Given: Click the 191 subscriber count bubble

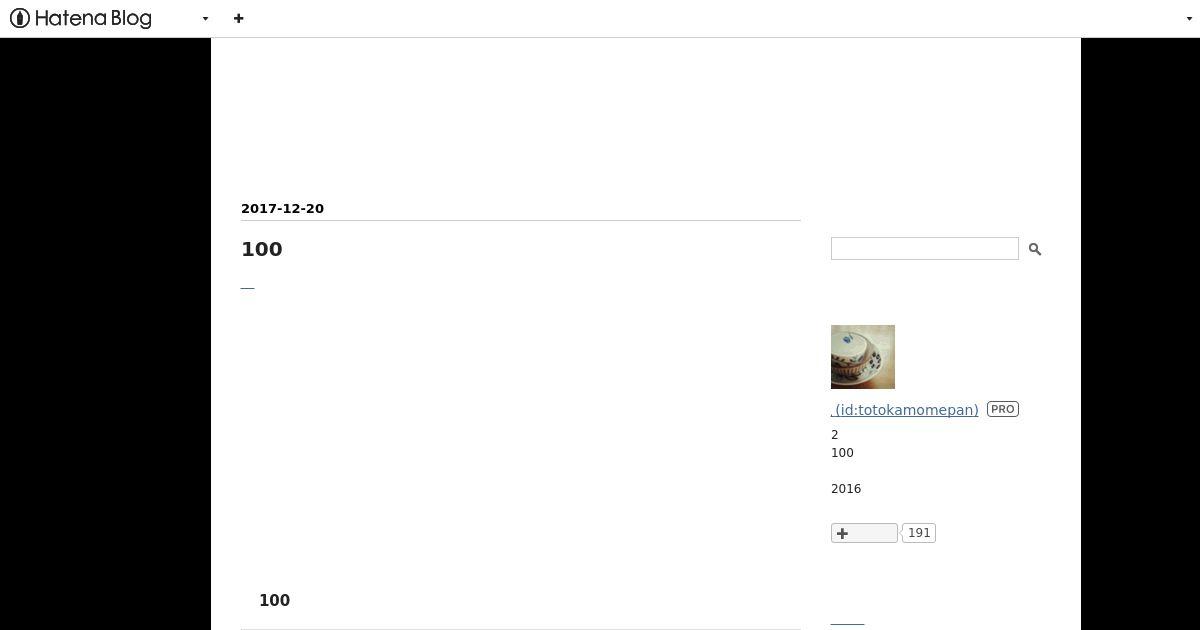Looking at the screenshot, I should pos(919,533).
